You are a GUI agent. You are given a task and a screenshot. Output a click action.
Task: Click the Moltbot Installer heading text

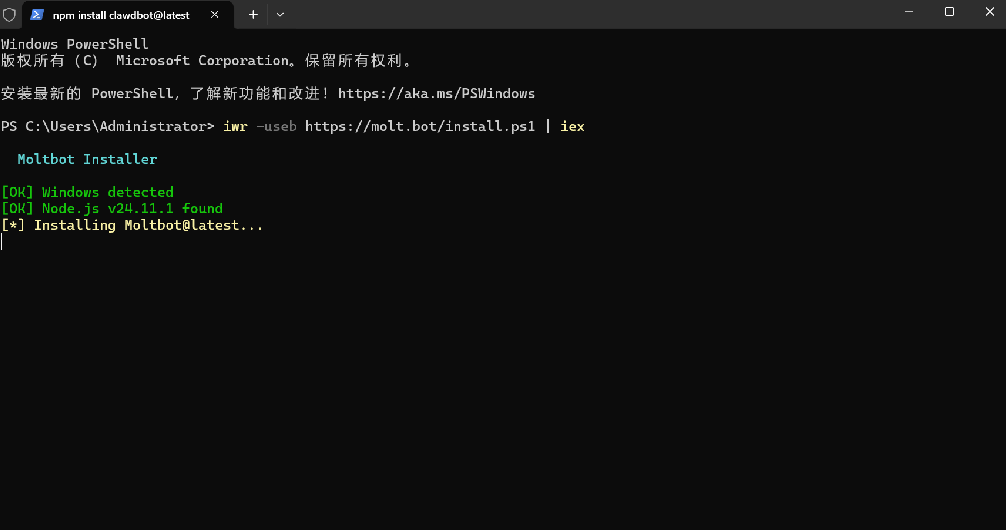[x=87, y=159]
